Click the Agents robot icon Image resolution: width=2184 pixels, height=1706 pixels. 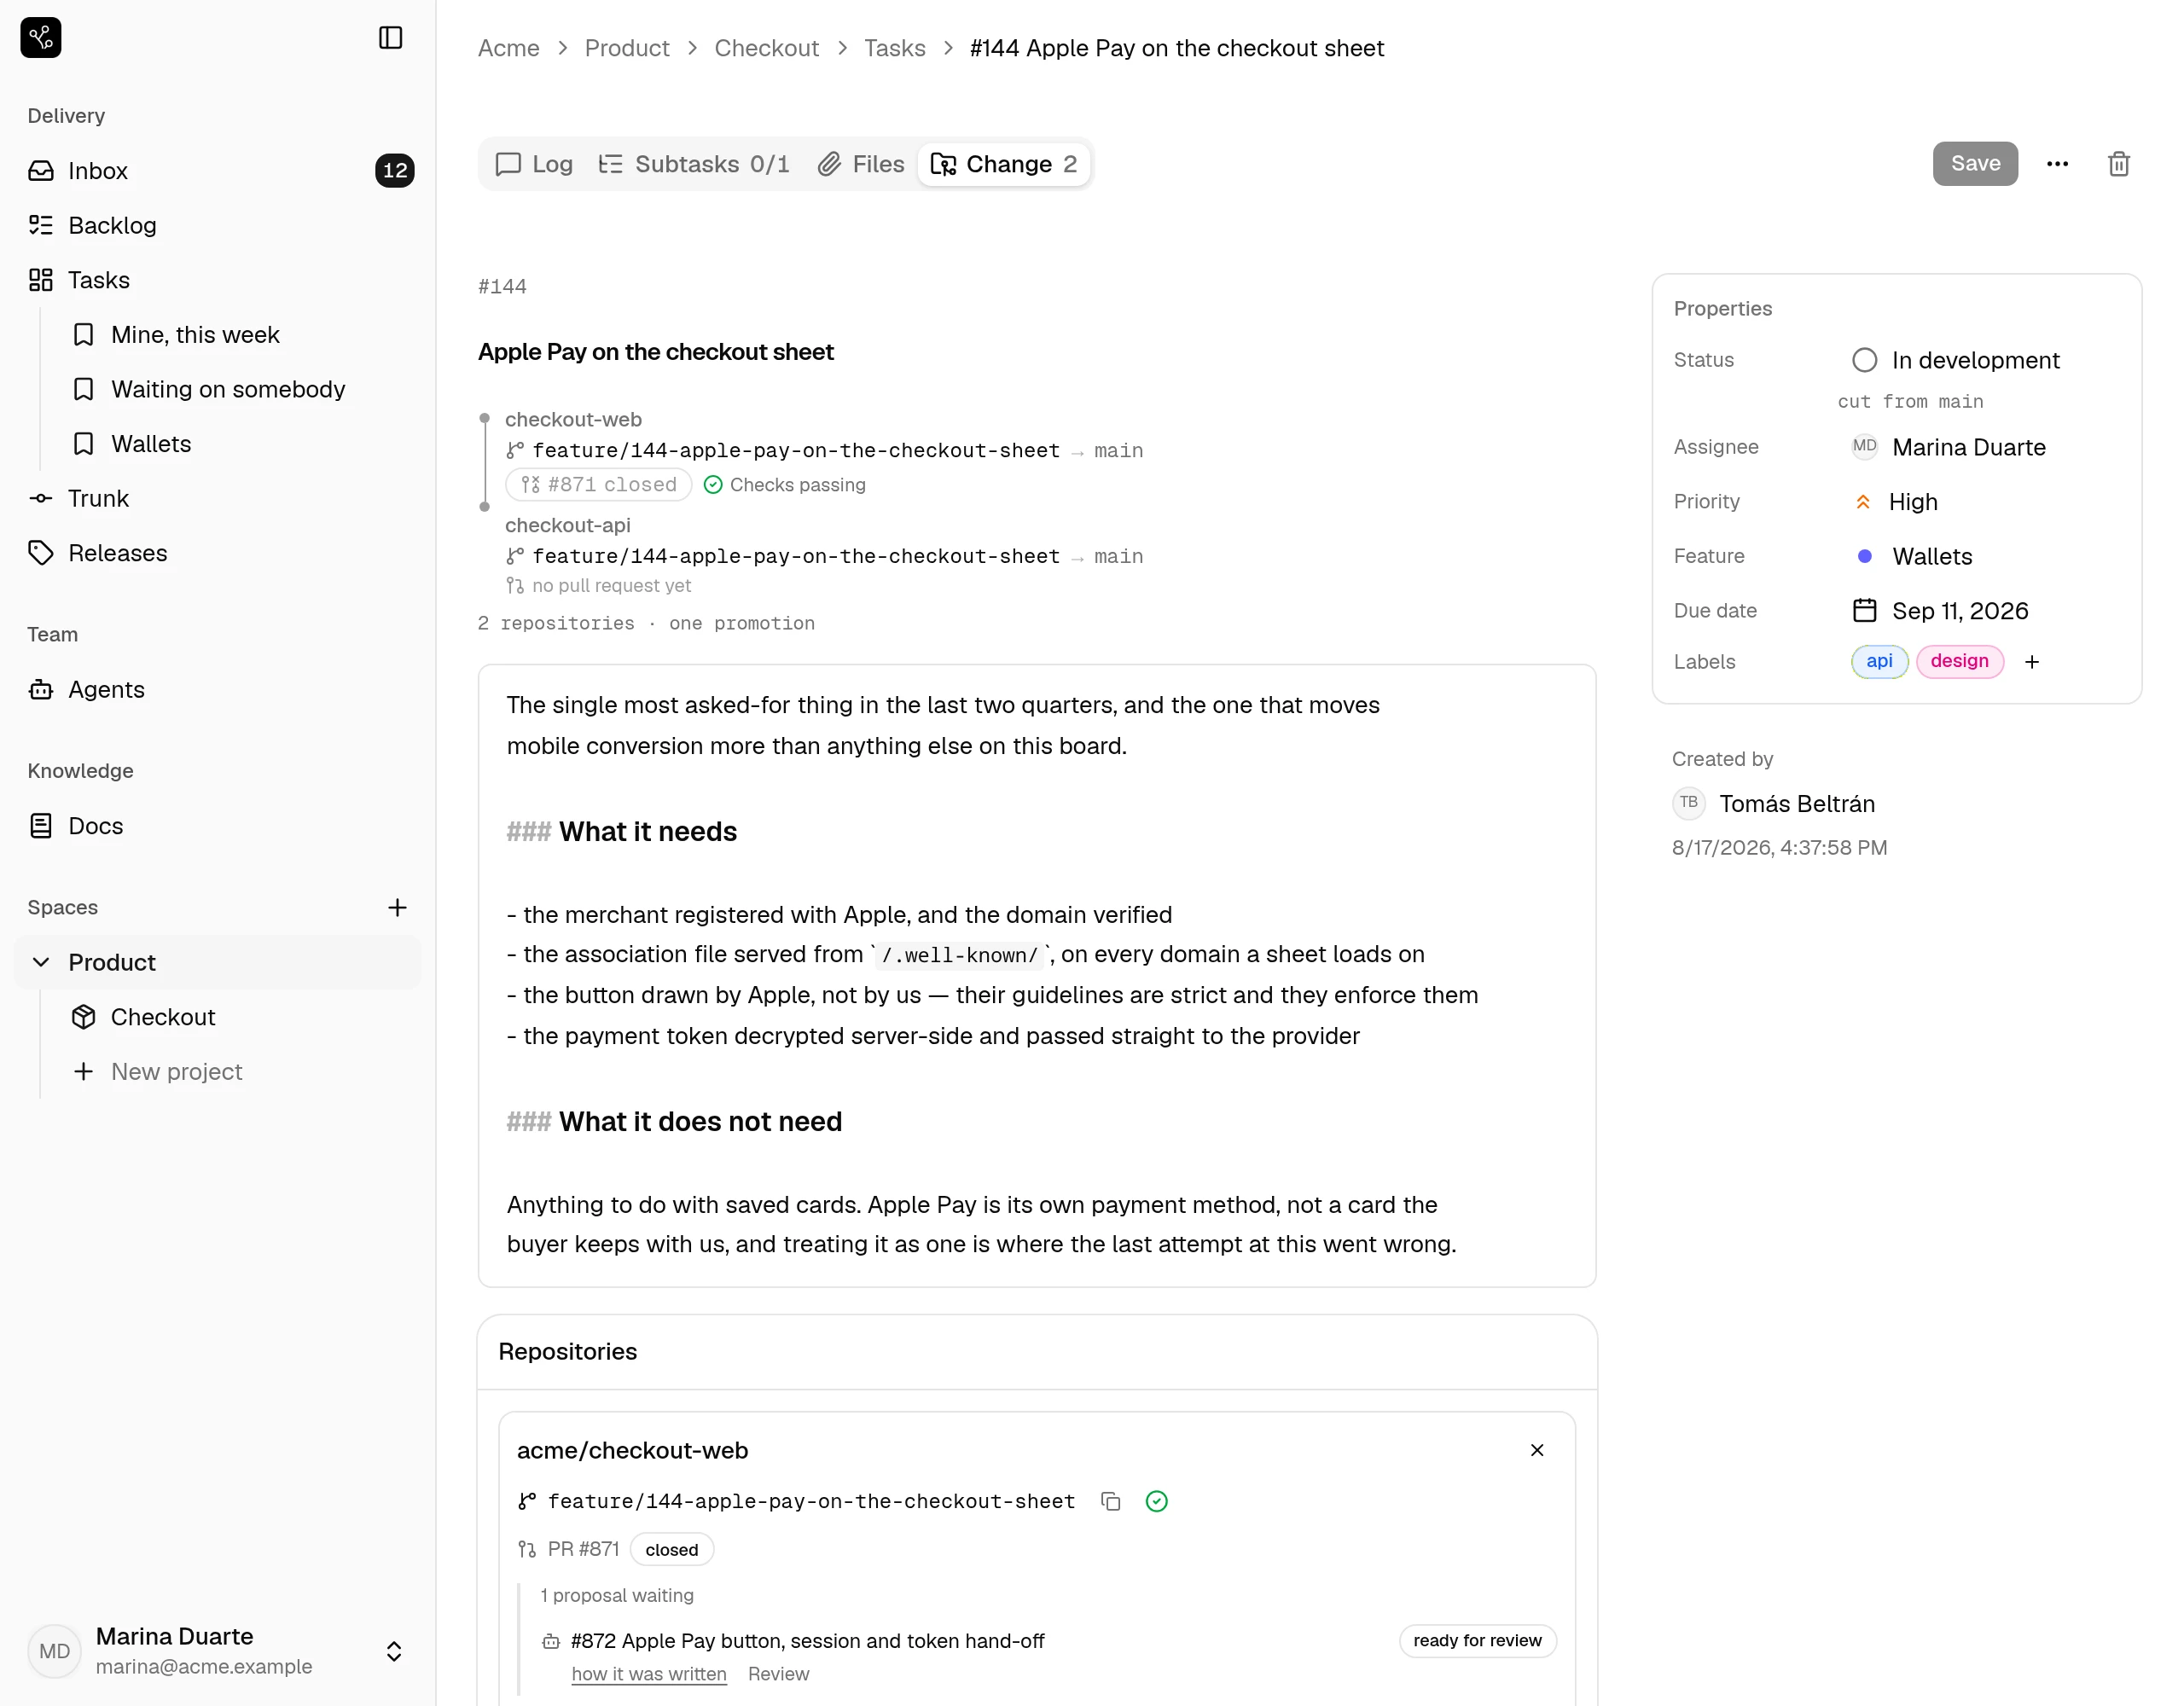41,689
